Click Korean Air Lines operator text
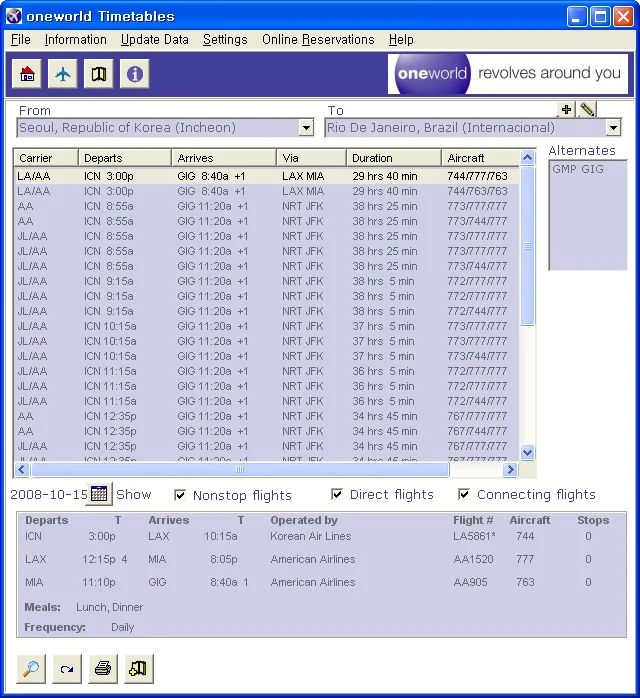640x698 pixels. pos(311,536)
